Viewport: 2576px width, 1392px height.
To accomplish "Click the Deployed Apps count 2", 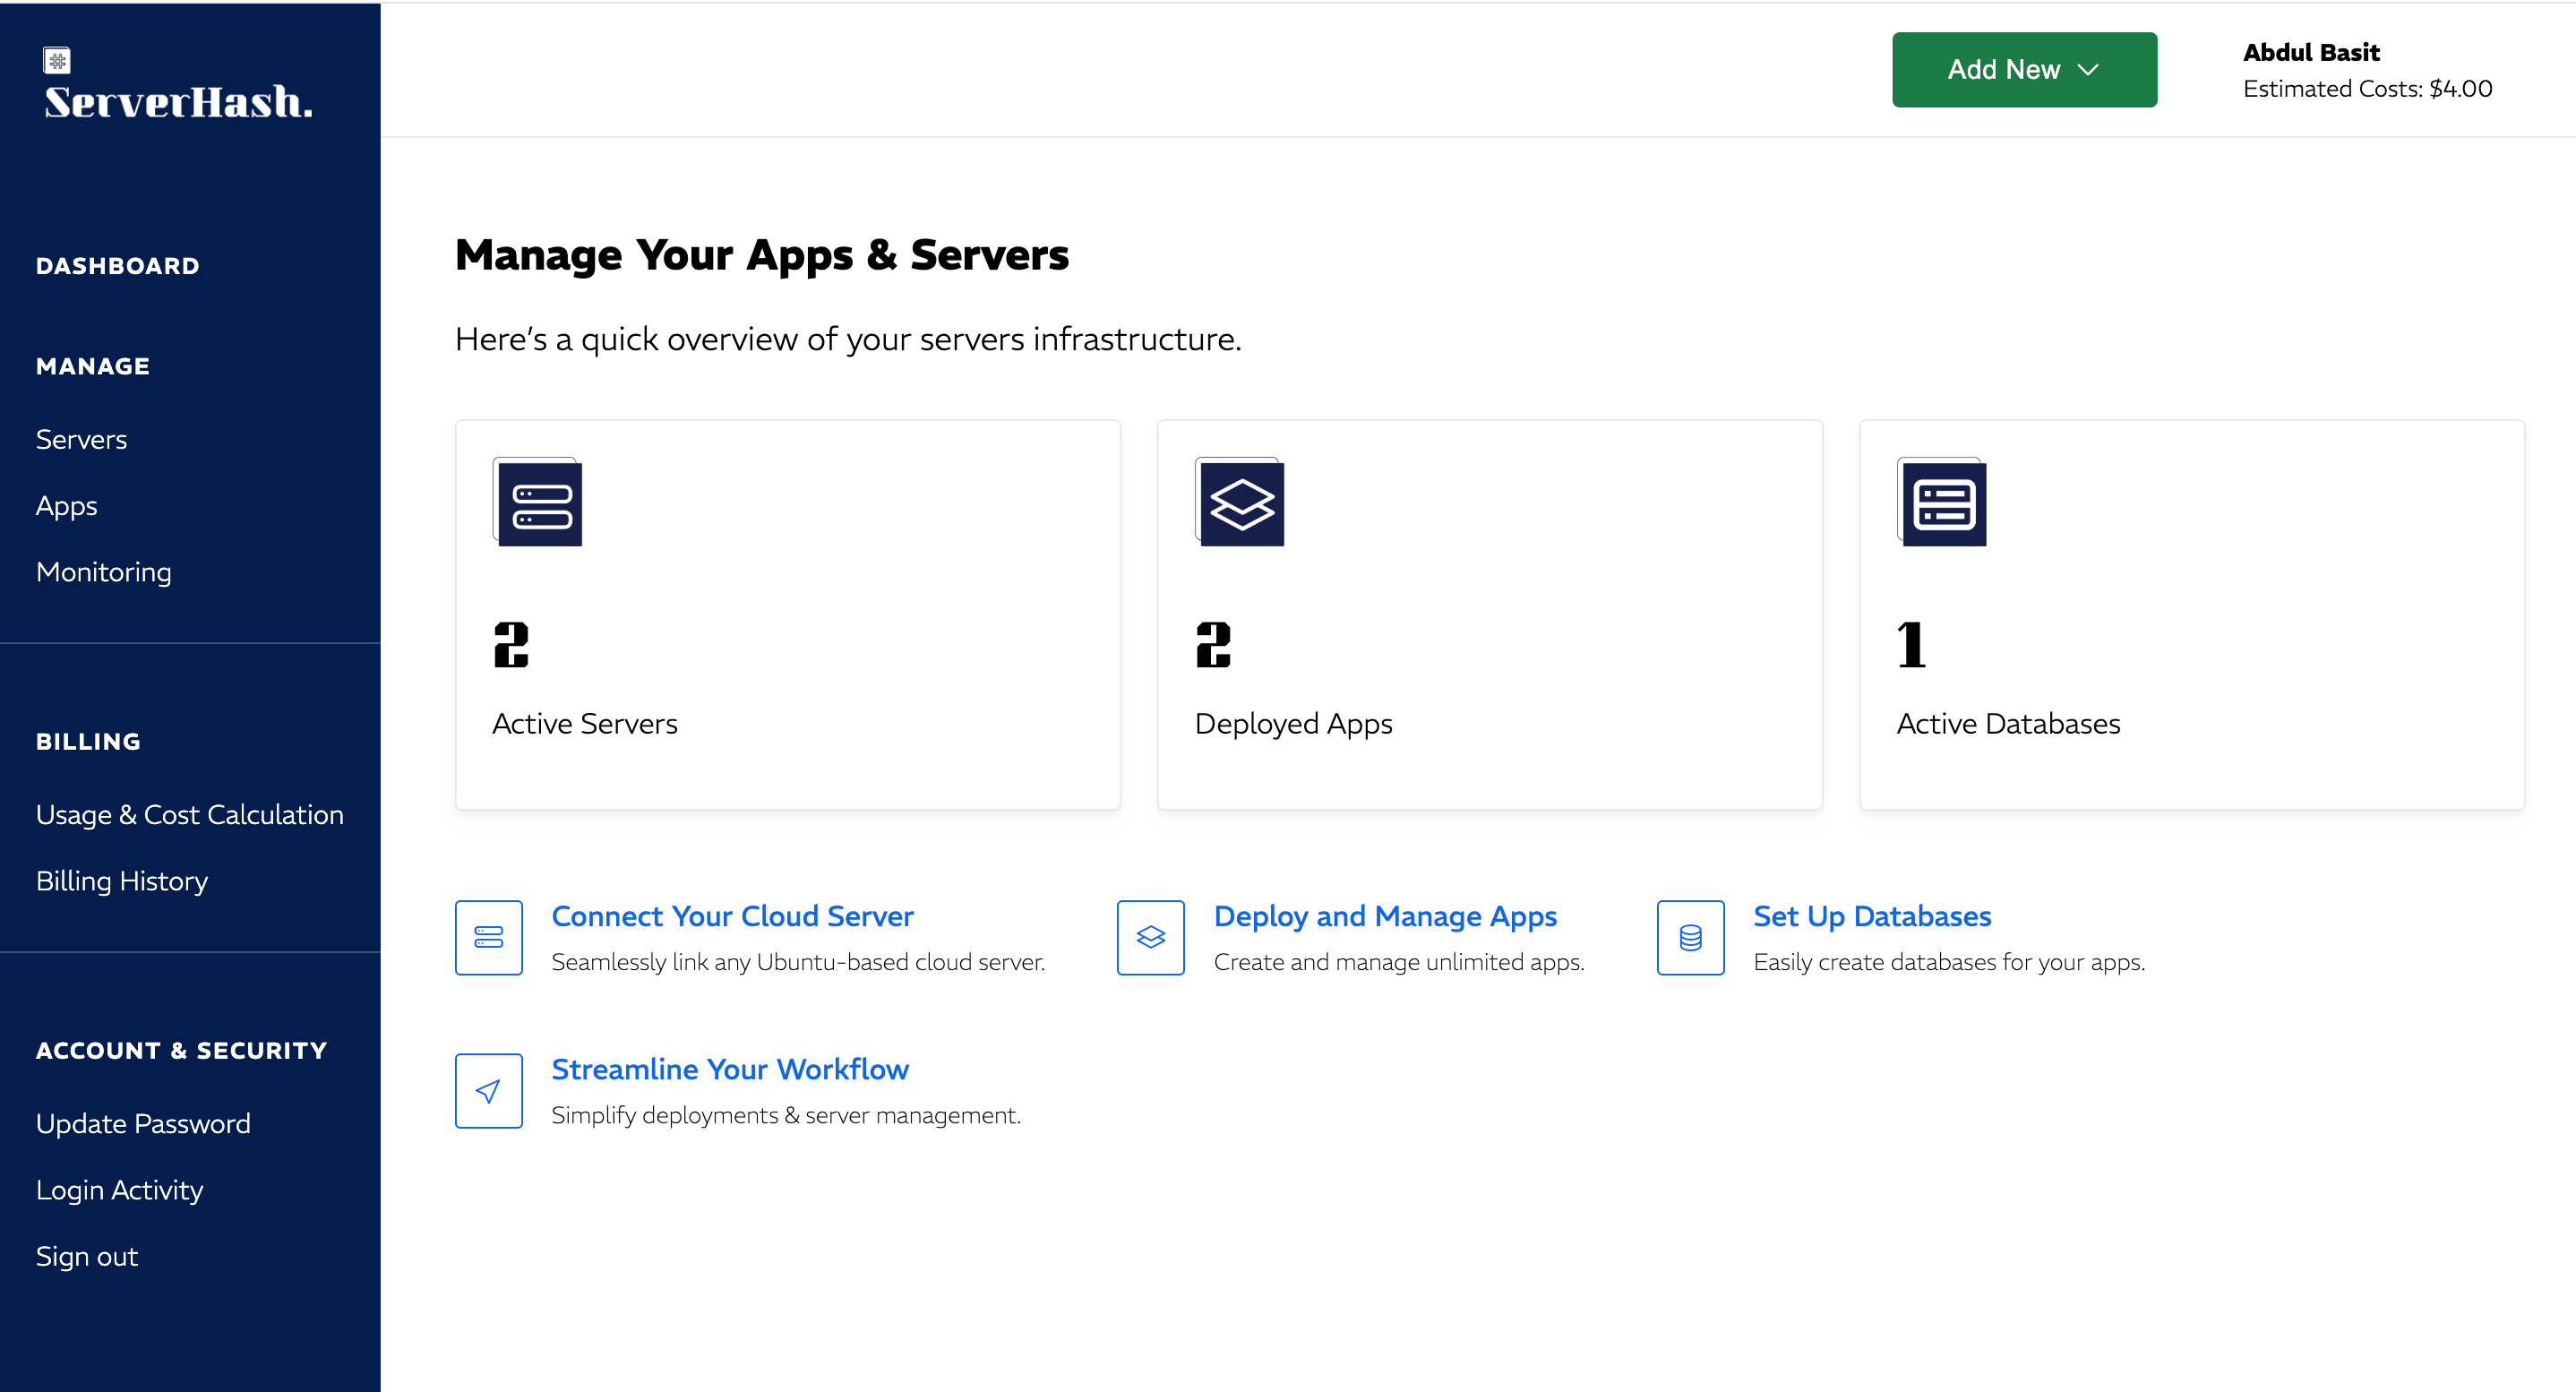I will [x=1213, y=645].
